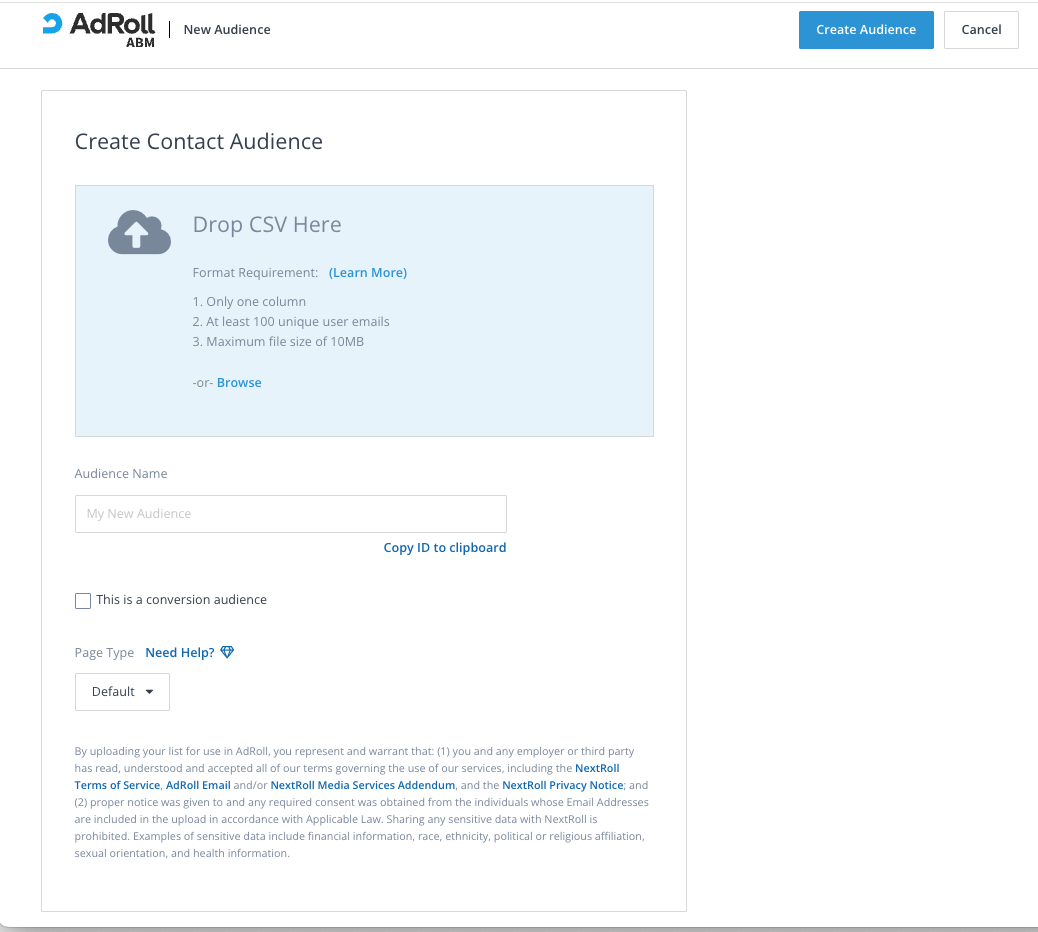Screen dimensions: 1038x932
Task: Open the Learn More format requirements link
Action: pyautogui.click(x=368, y=273)
